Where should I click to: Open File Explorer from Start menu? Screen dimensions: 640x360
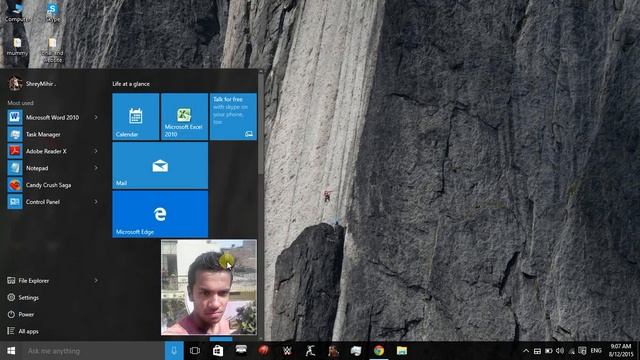29,280
